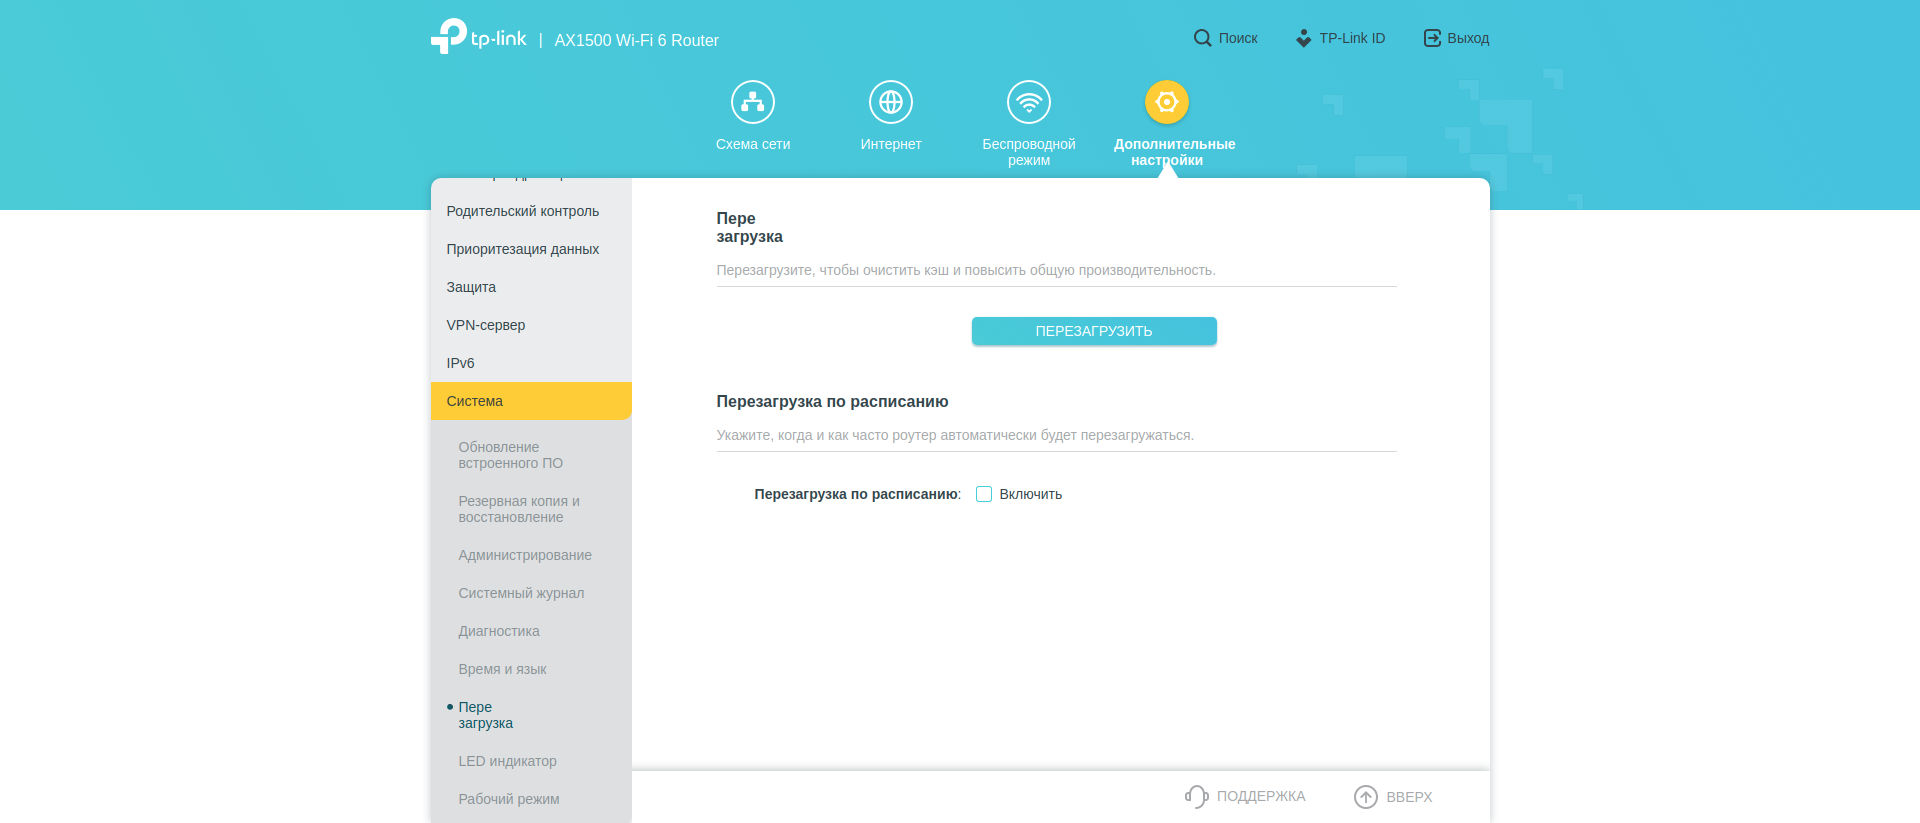Viewport: 1920px width, 823px height.
Task: Open the Internet (Интернет) globe icon
Action: point(890,102)
